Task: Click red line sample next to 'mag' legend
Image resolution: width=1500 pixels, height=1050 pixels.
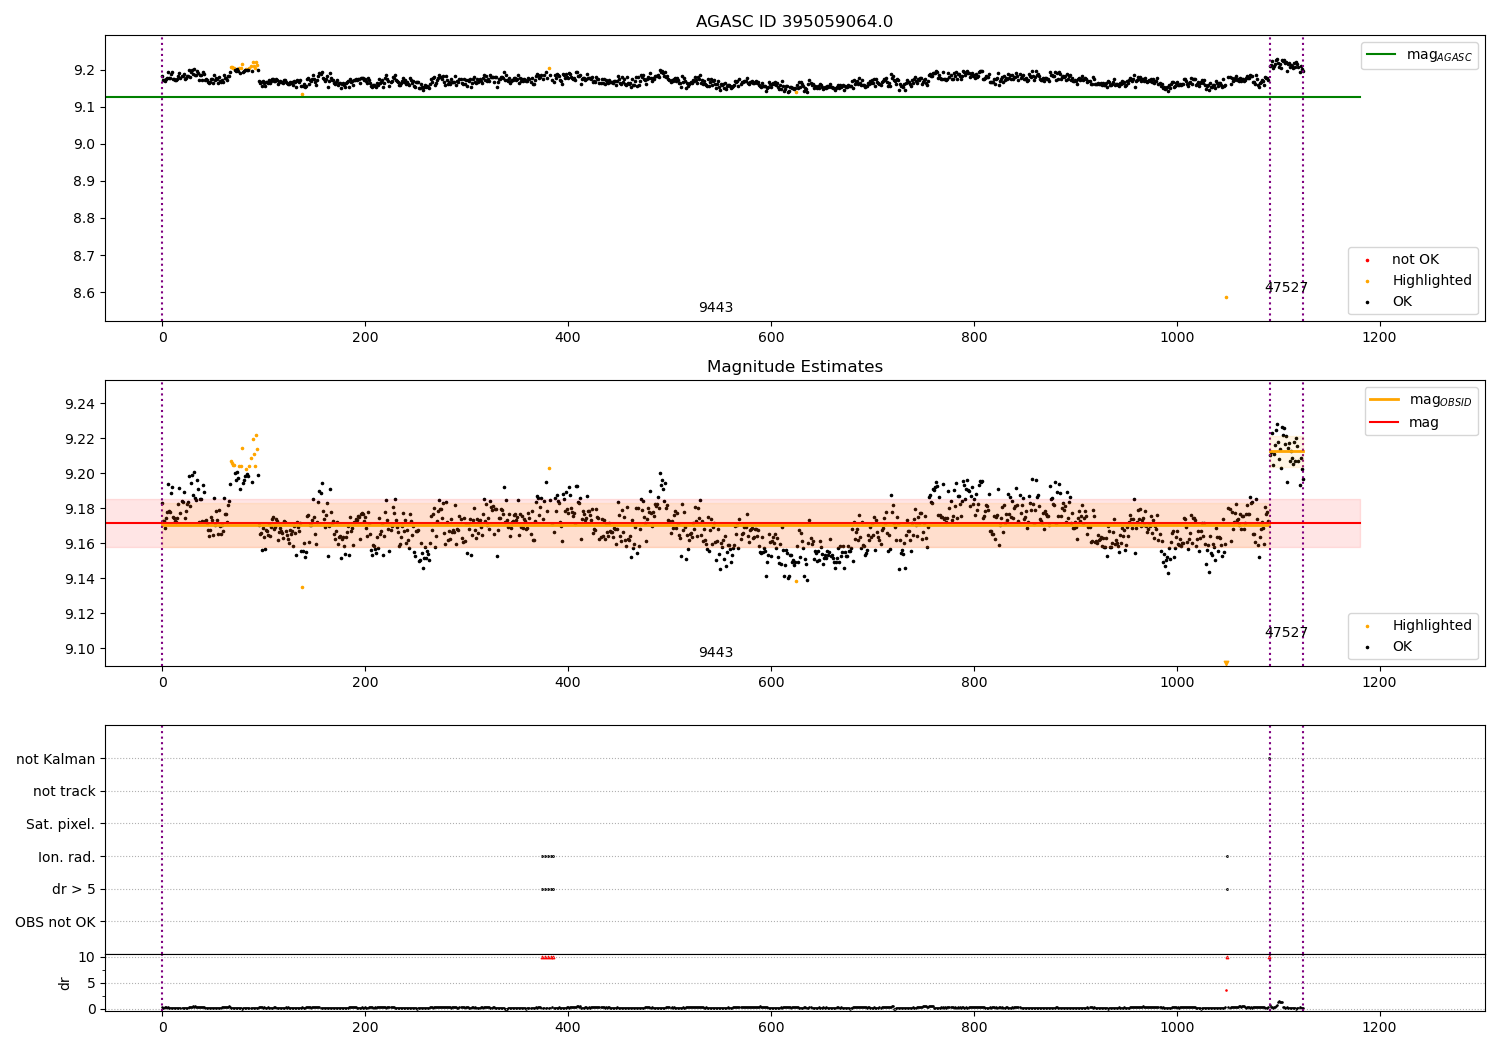Action: 1384,422
